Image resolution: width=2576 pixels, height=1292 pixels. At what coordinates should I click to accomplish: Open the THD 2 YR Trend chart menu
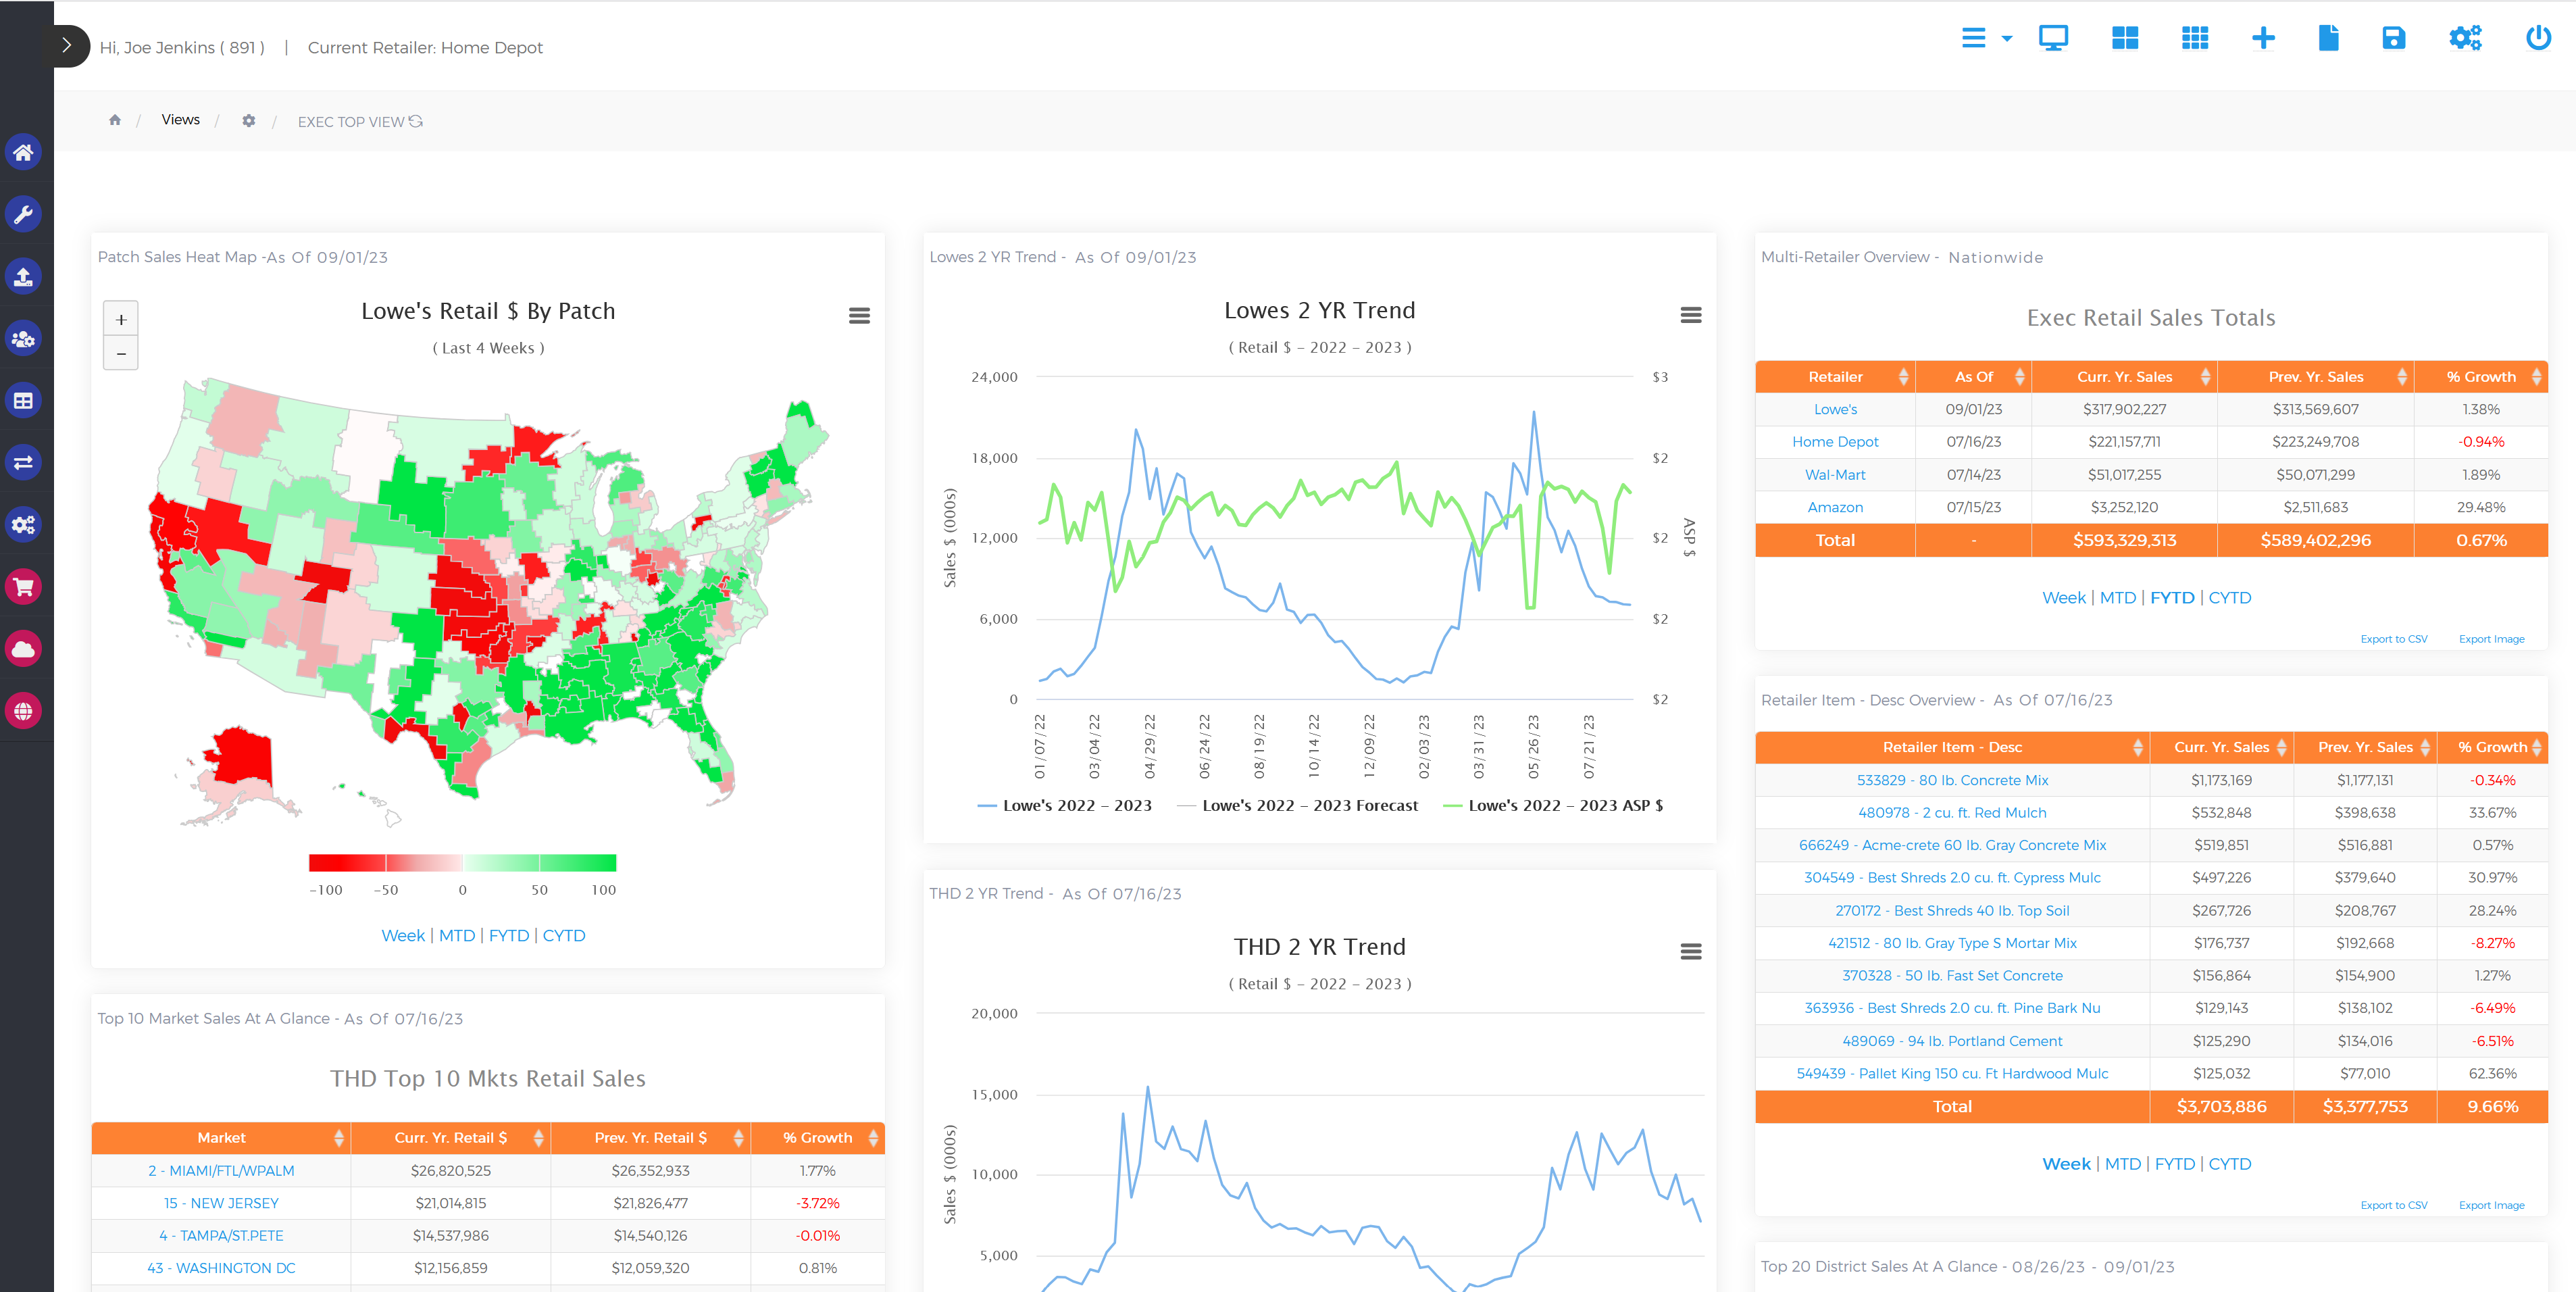pyautogui.click(x=1692, y=952)
